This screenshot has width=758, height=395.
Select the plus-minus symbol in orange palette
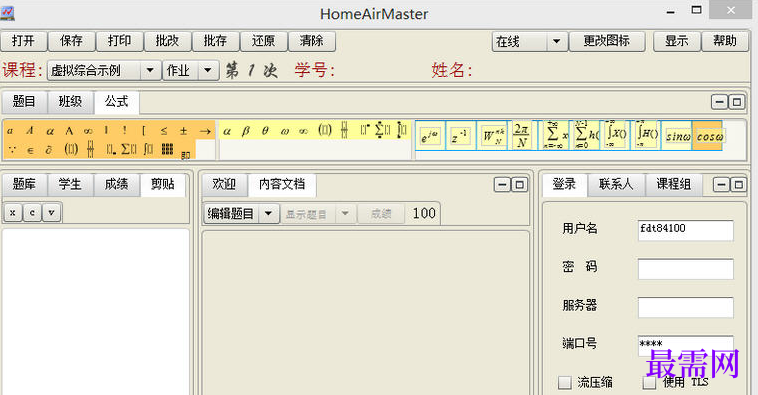pos(183,131)
